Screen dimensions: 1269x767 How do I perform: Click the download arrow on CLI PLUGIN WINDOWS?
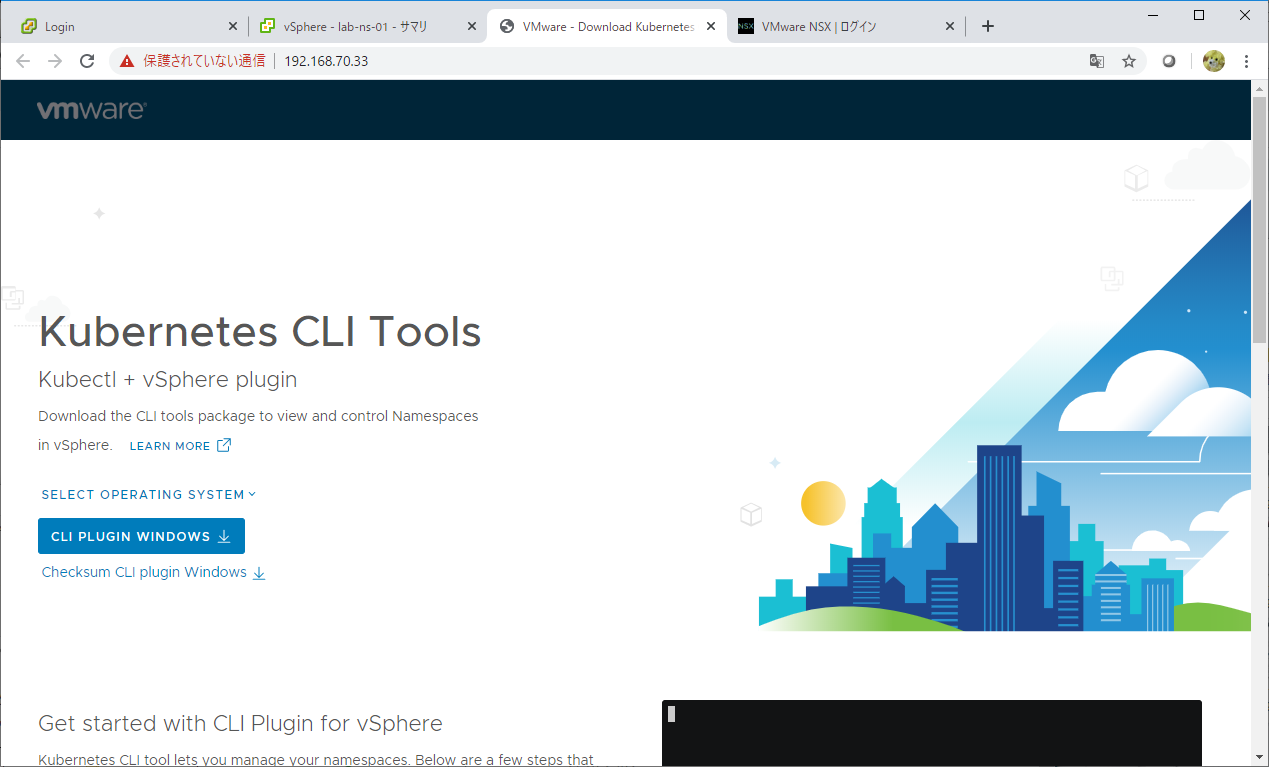click(x=224, y=537)
